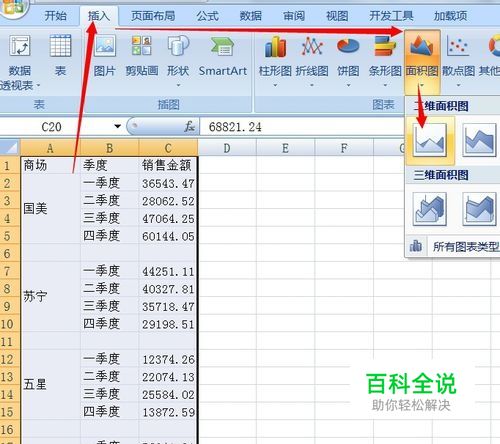
Task: Click cell C1 containing 销售金额
Action: click(168, 165)
